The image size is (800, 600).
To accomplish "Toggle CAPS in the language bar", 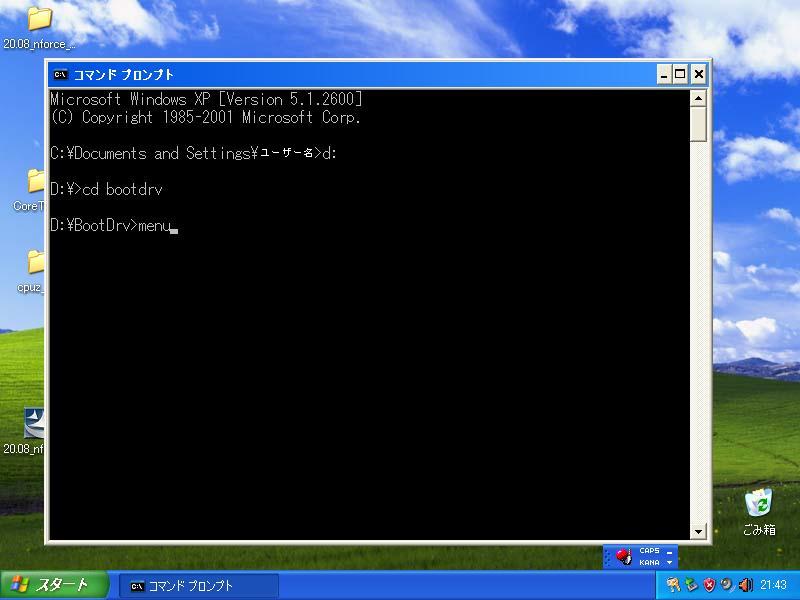I will click(649, 551).
